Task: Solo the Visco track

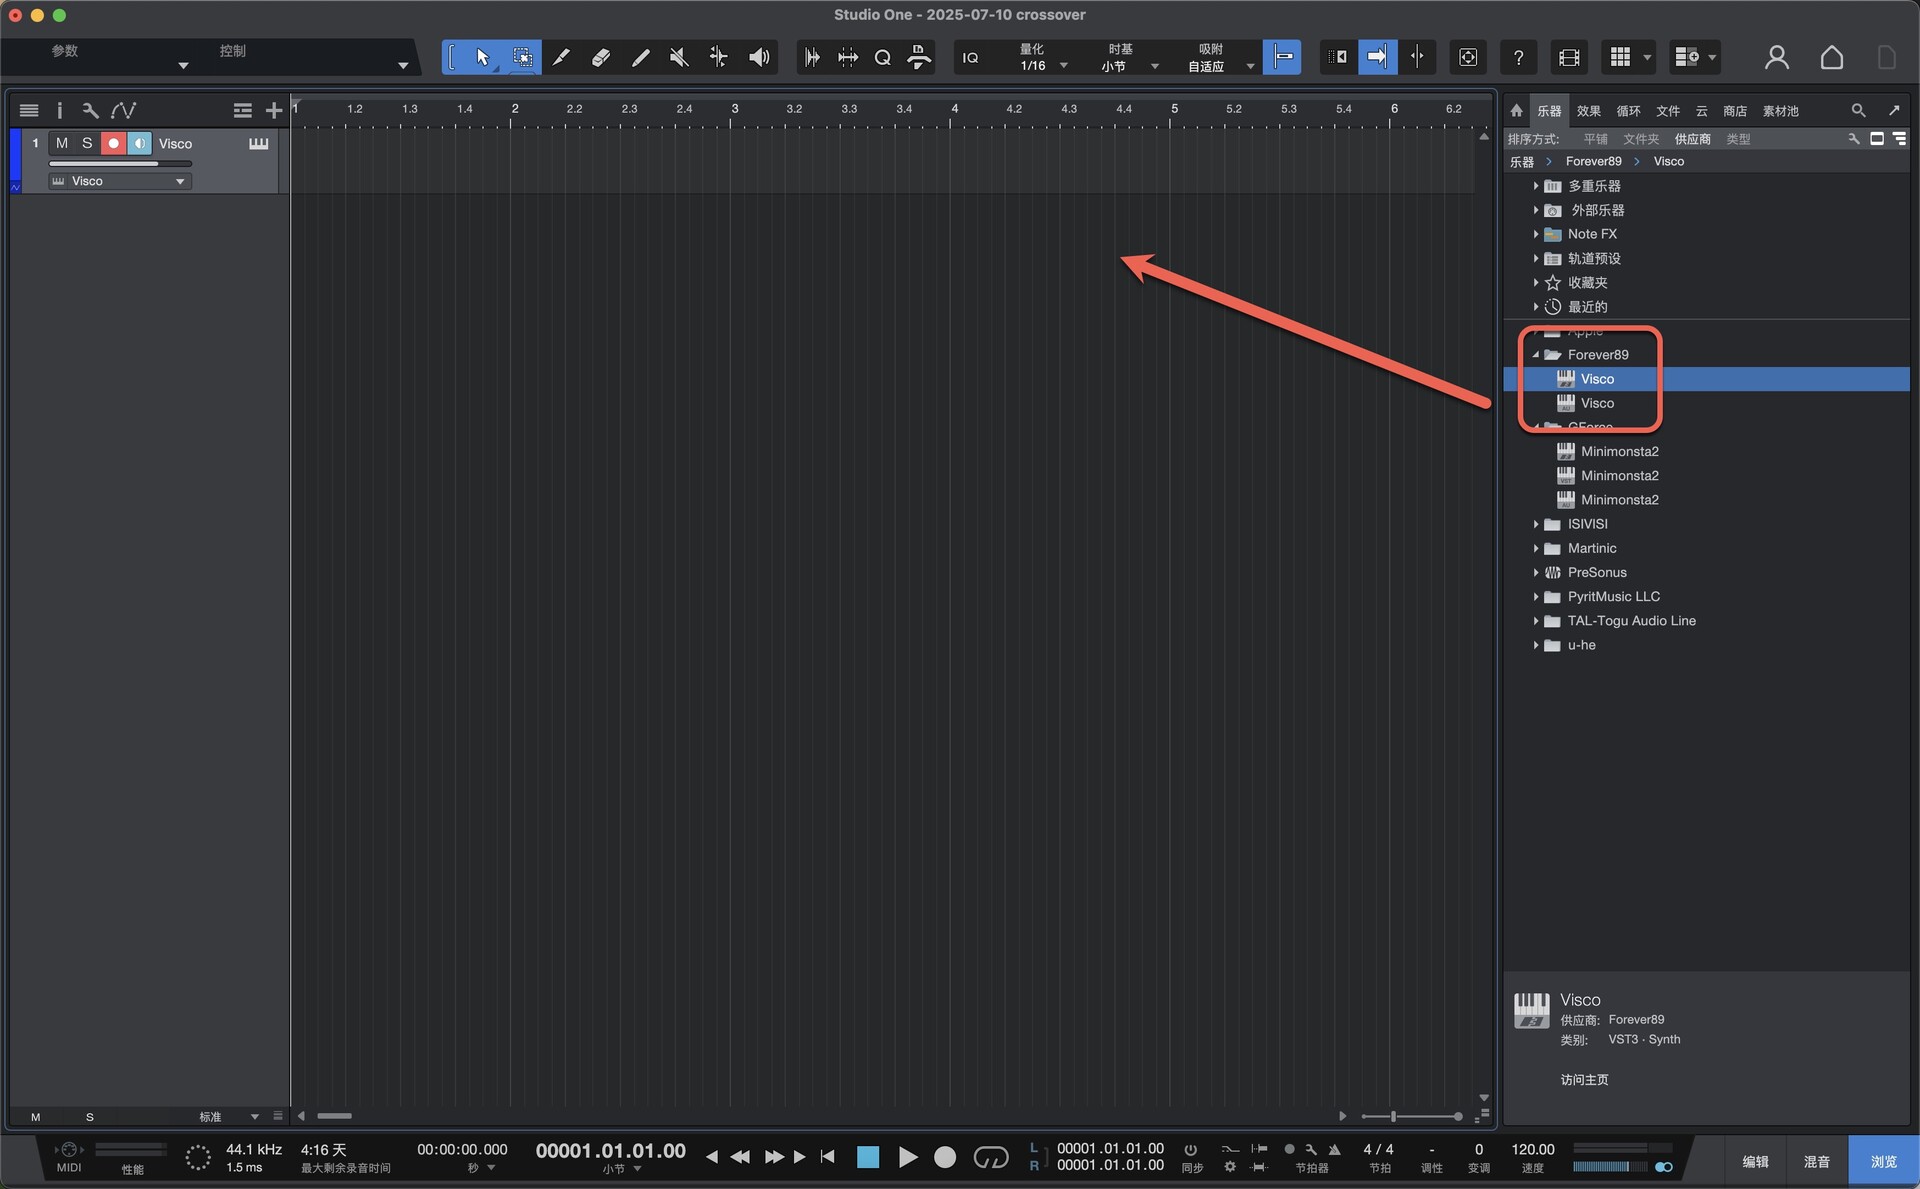Action: click(87, 144)
